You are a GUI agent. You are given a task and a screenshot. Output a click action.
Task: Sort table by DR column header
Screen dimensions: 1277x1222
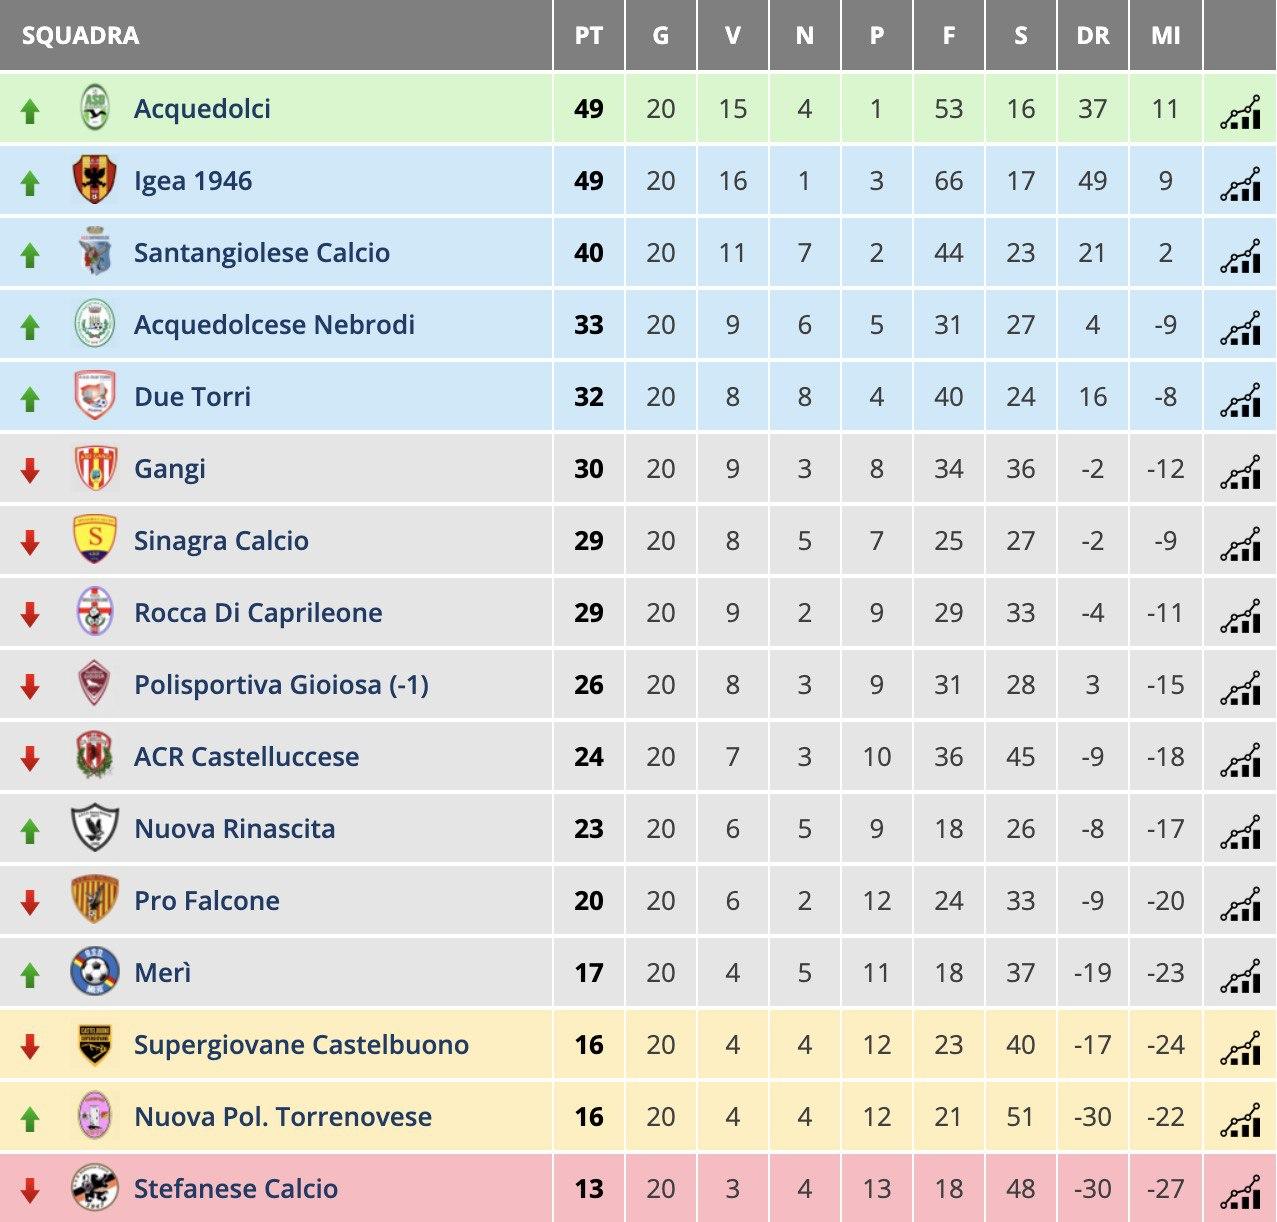coord(1093,36)
